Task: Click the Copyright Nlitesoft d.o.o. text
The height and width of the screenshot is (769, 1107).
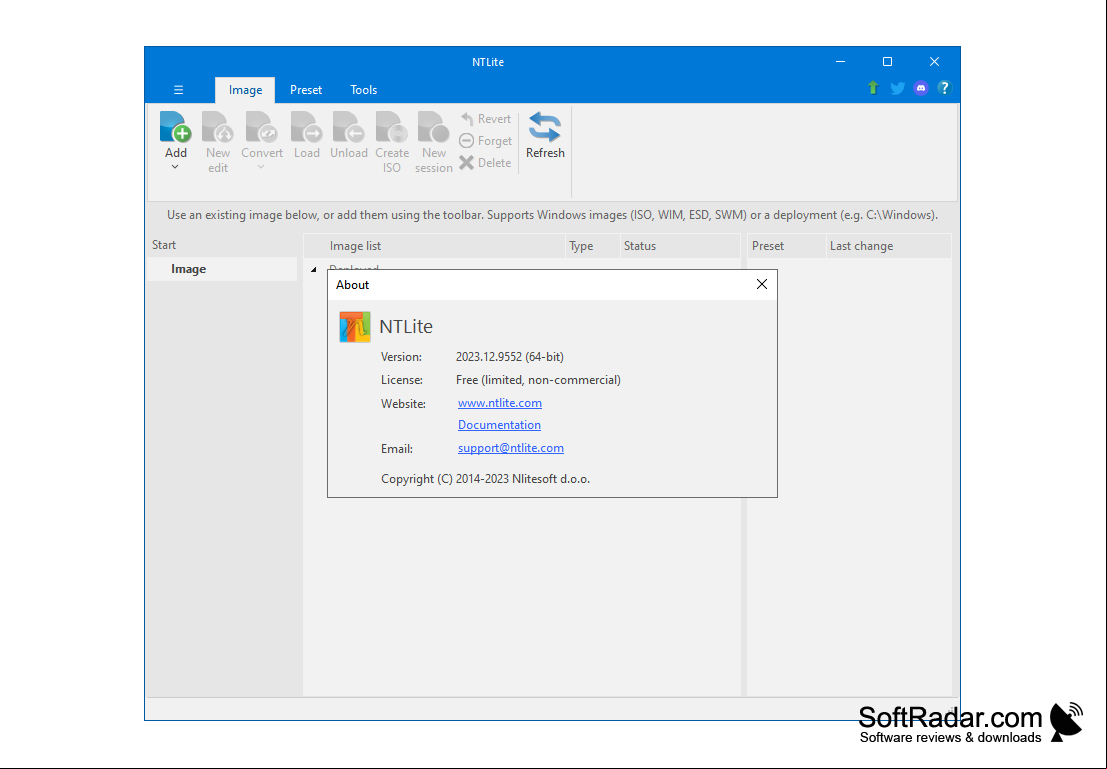Action: [485, 479]
